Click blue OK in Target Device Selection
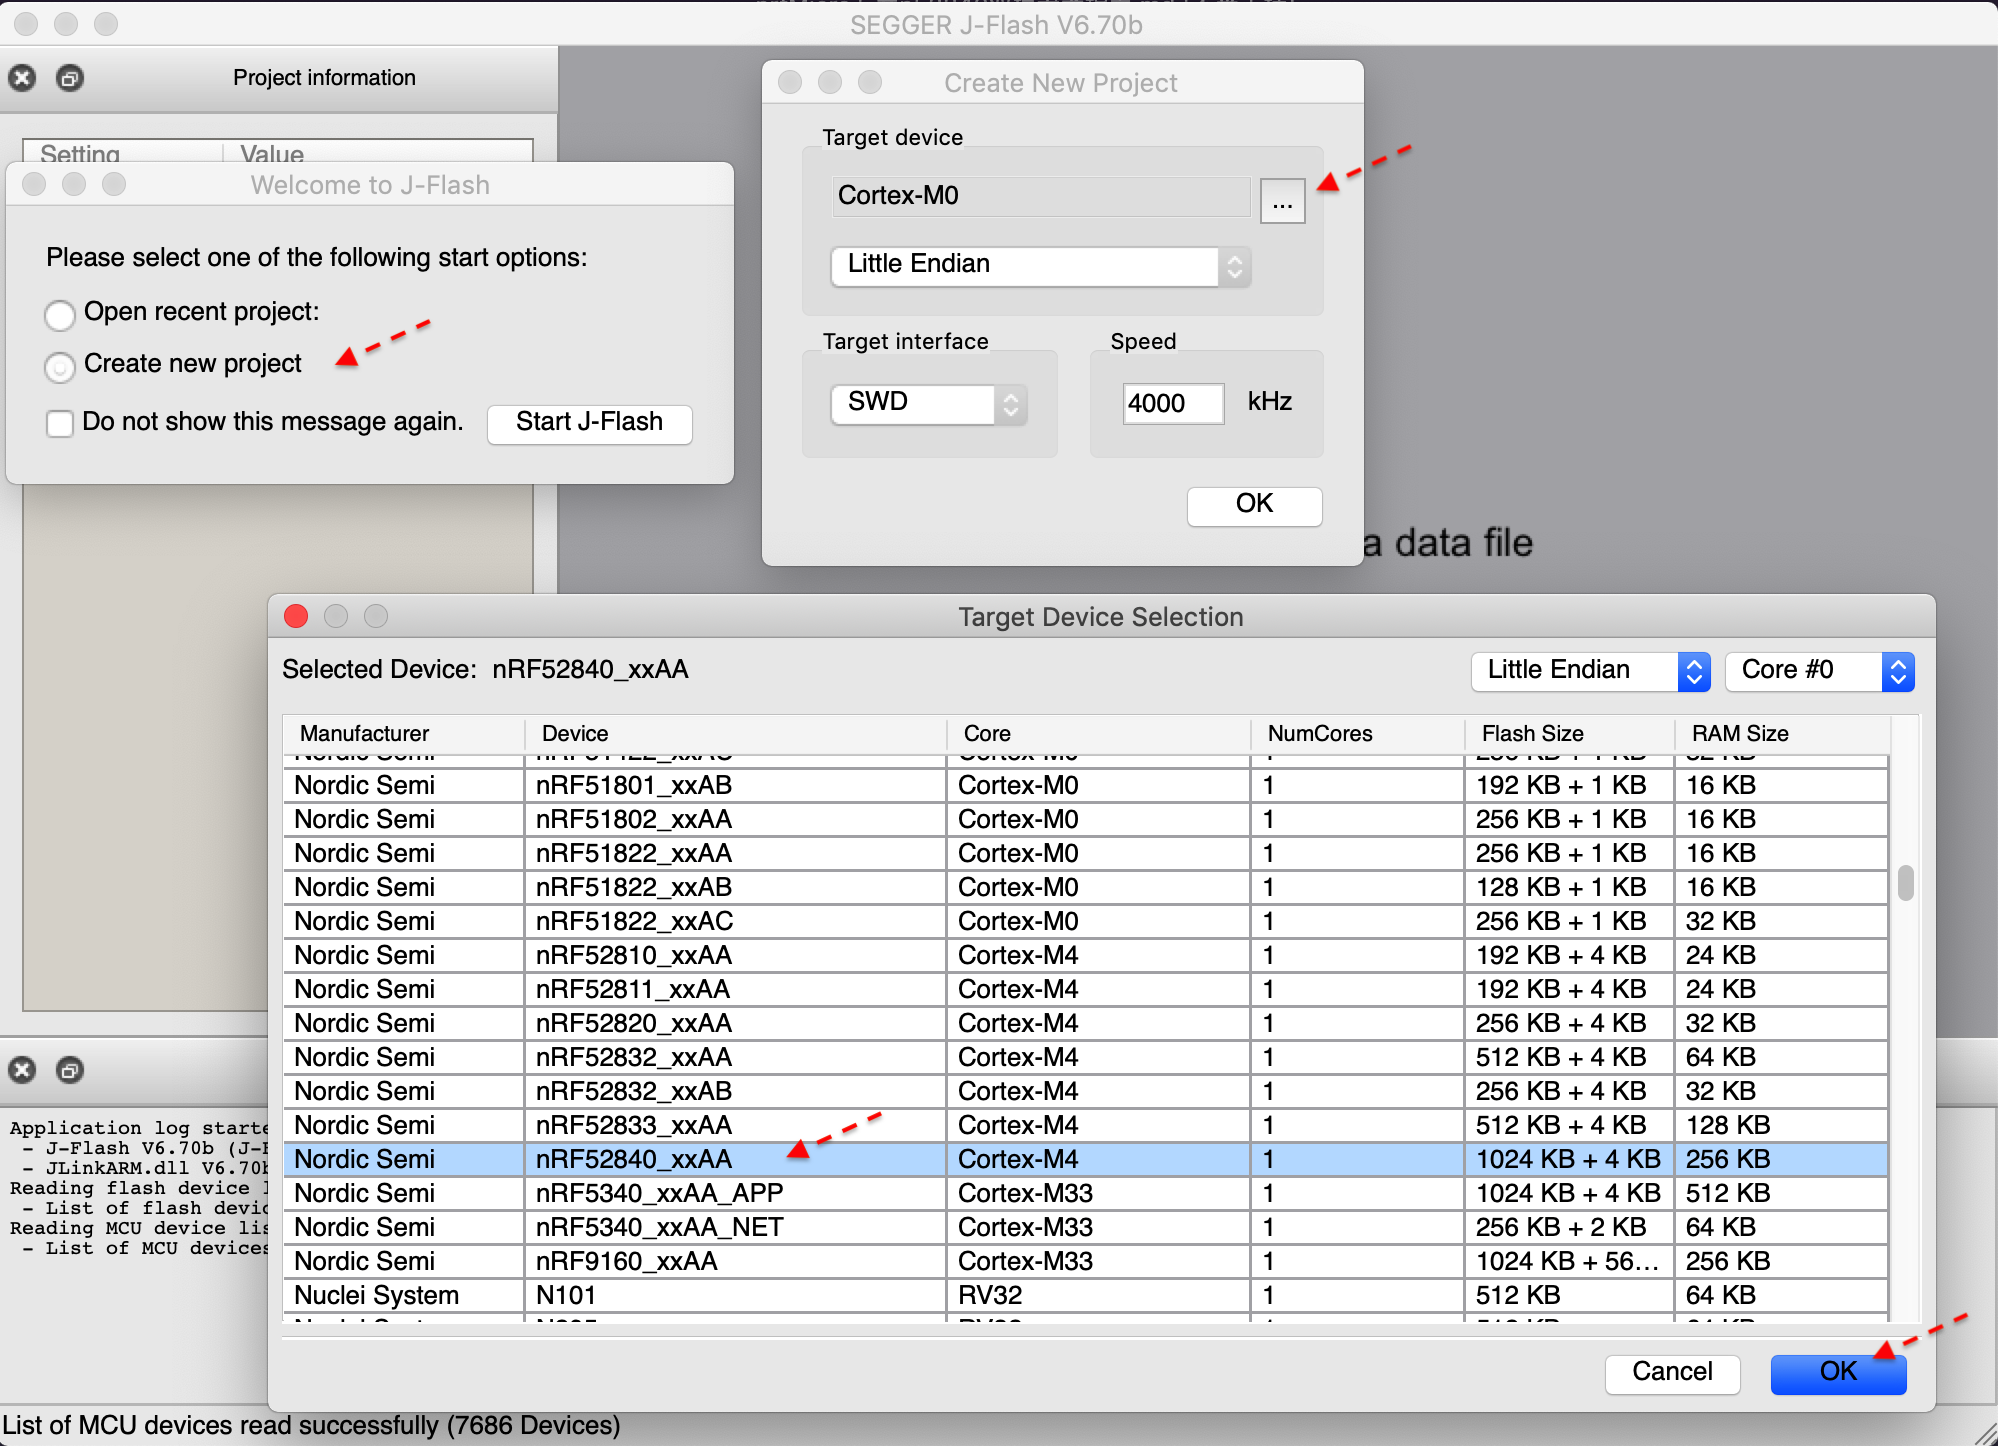The height and width of the screenshot is (1446, 1998). tap(1838, 1372)
